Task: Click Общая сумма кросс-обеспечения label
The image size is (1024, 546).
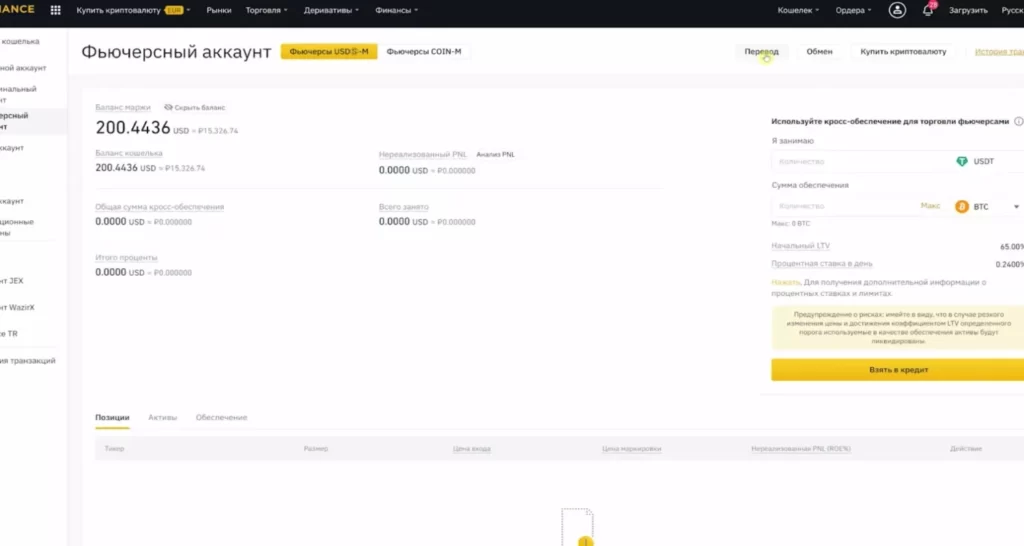Action: tap(159, 206)
